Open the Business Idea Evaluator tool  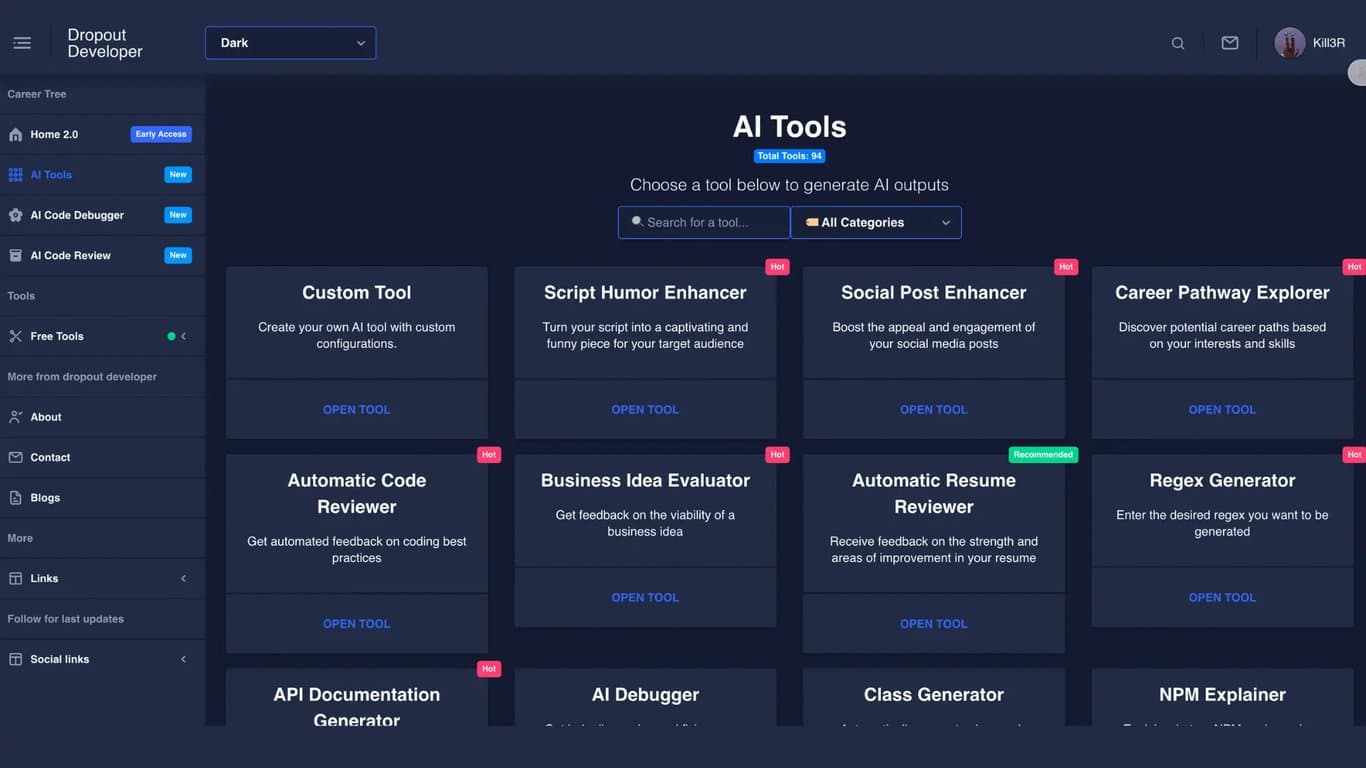click(645, 596)
